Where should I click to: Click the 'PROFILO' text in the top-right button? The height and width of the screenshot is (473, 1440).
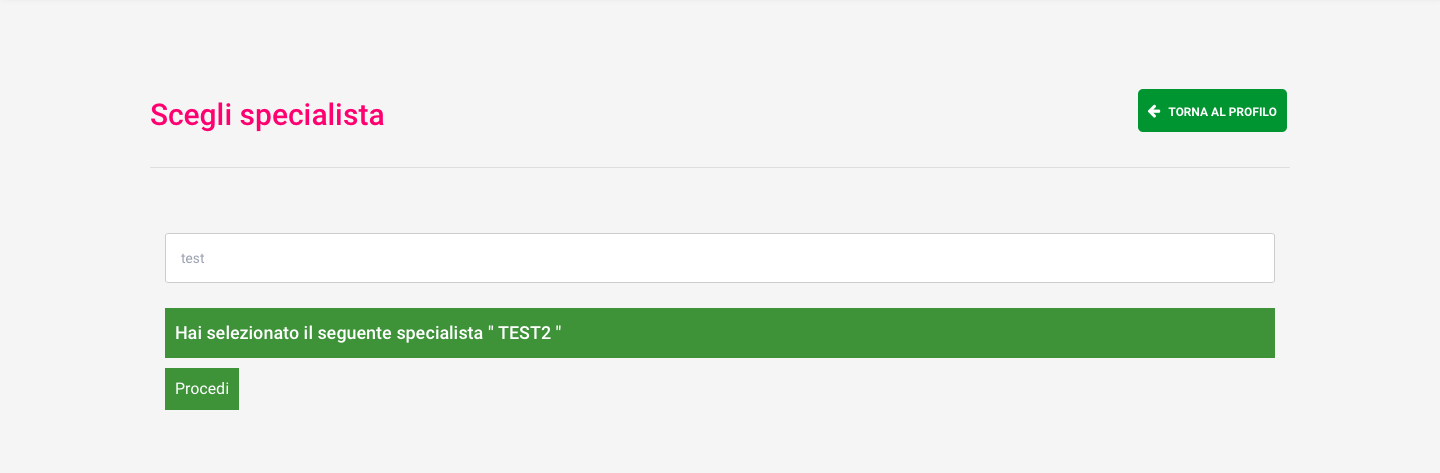tap(1252, 112)
